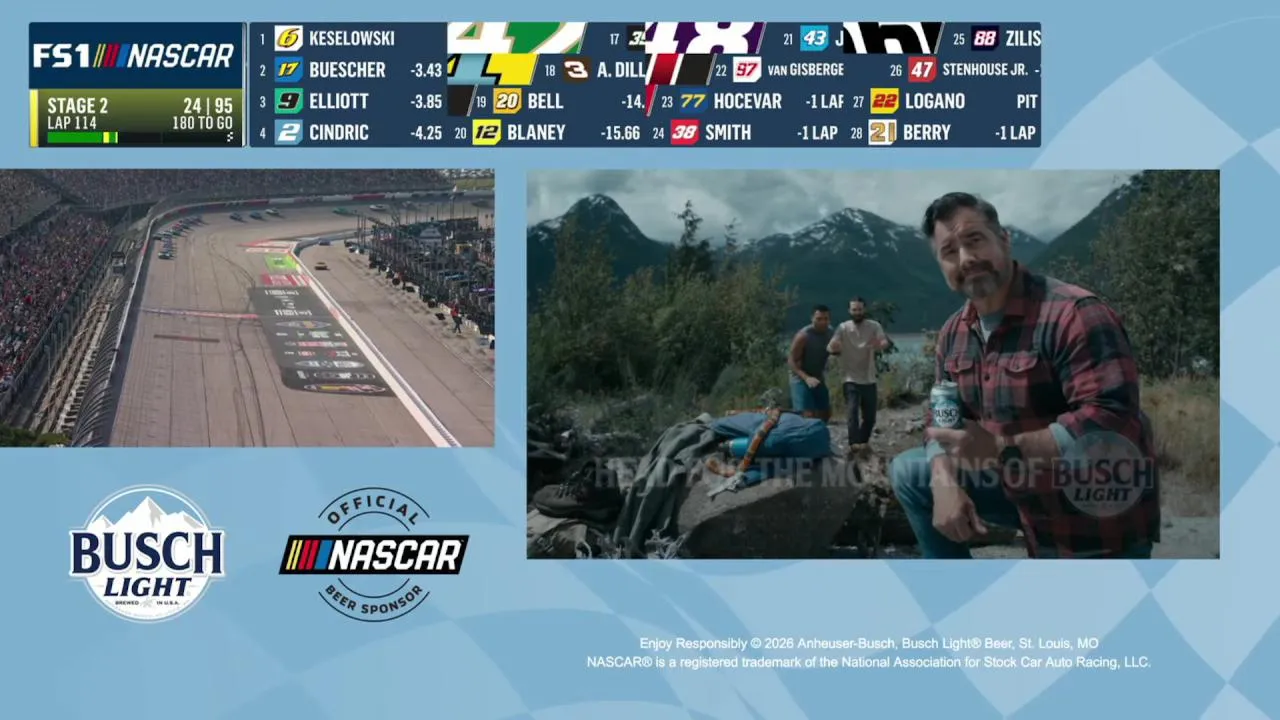Open the Busch Light commercial video
This screenshot has height=720, width=1280.
click(x=873, y=364)
